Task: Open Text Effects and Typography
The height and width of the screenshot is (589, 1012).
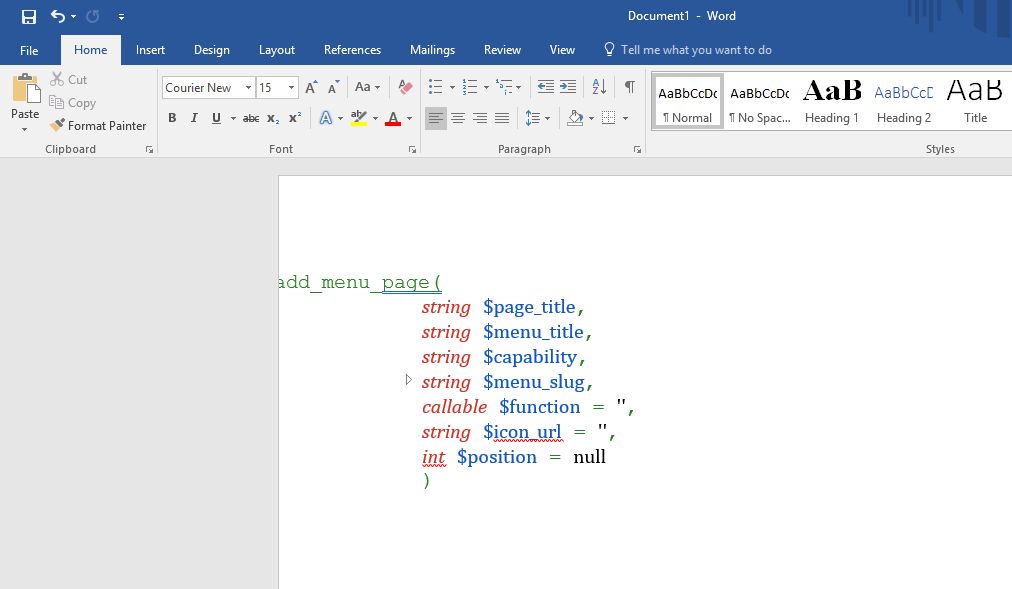Action: [326, 118]
